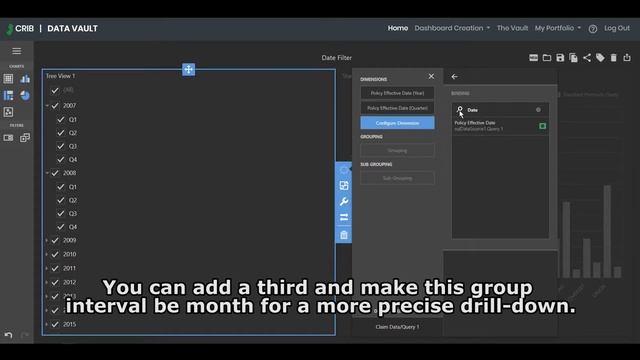
Task: Add a combo box filter from the sidebar
Action: pyautogui.click(x=8, y=138)
